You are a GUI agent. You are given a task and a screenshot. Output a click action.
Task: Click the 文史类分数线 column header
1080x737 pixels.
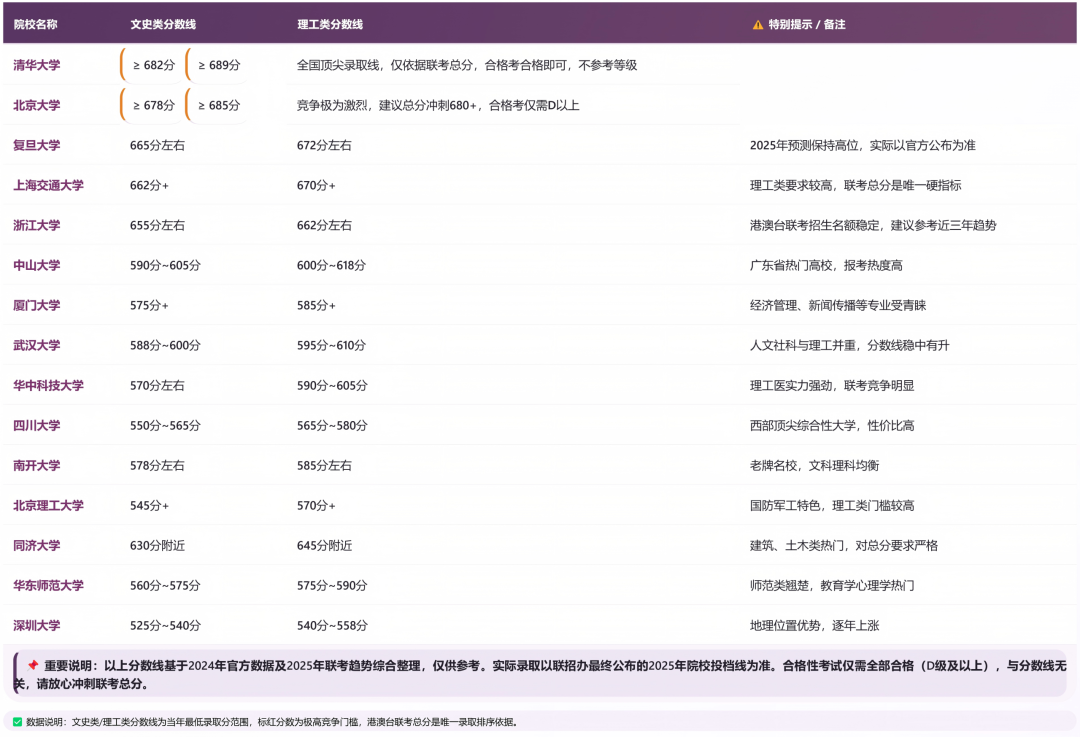163,24
